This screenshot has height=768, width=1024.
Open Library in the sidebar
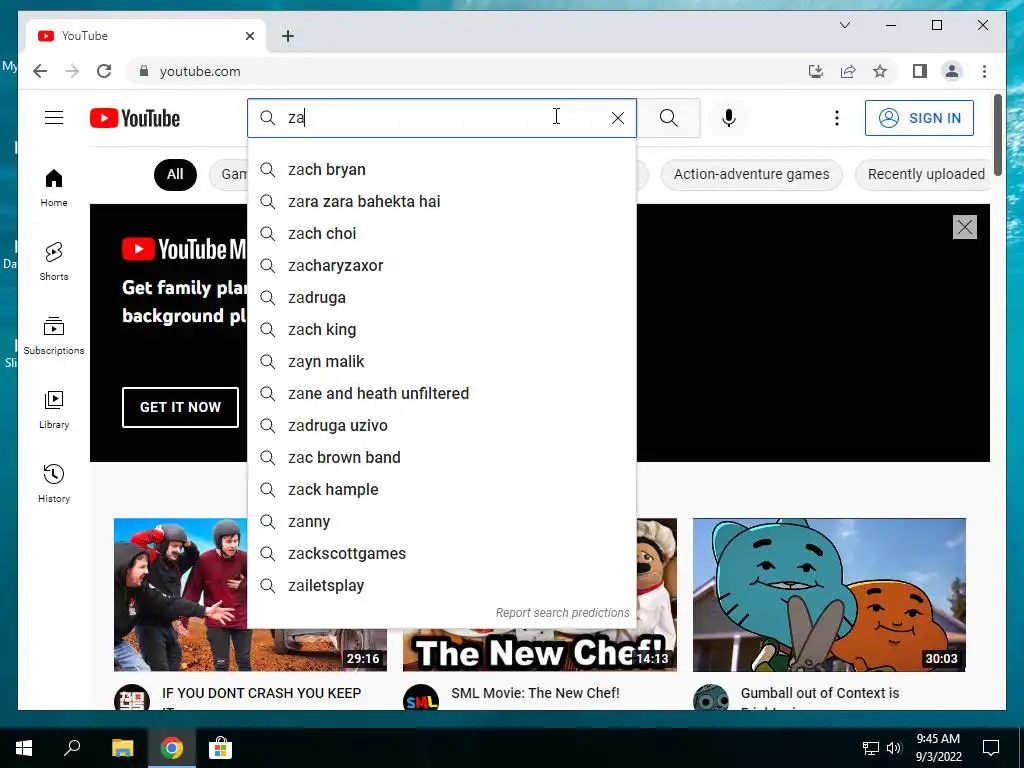(x=54, y=409)
